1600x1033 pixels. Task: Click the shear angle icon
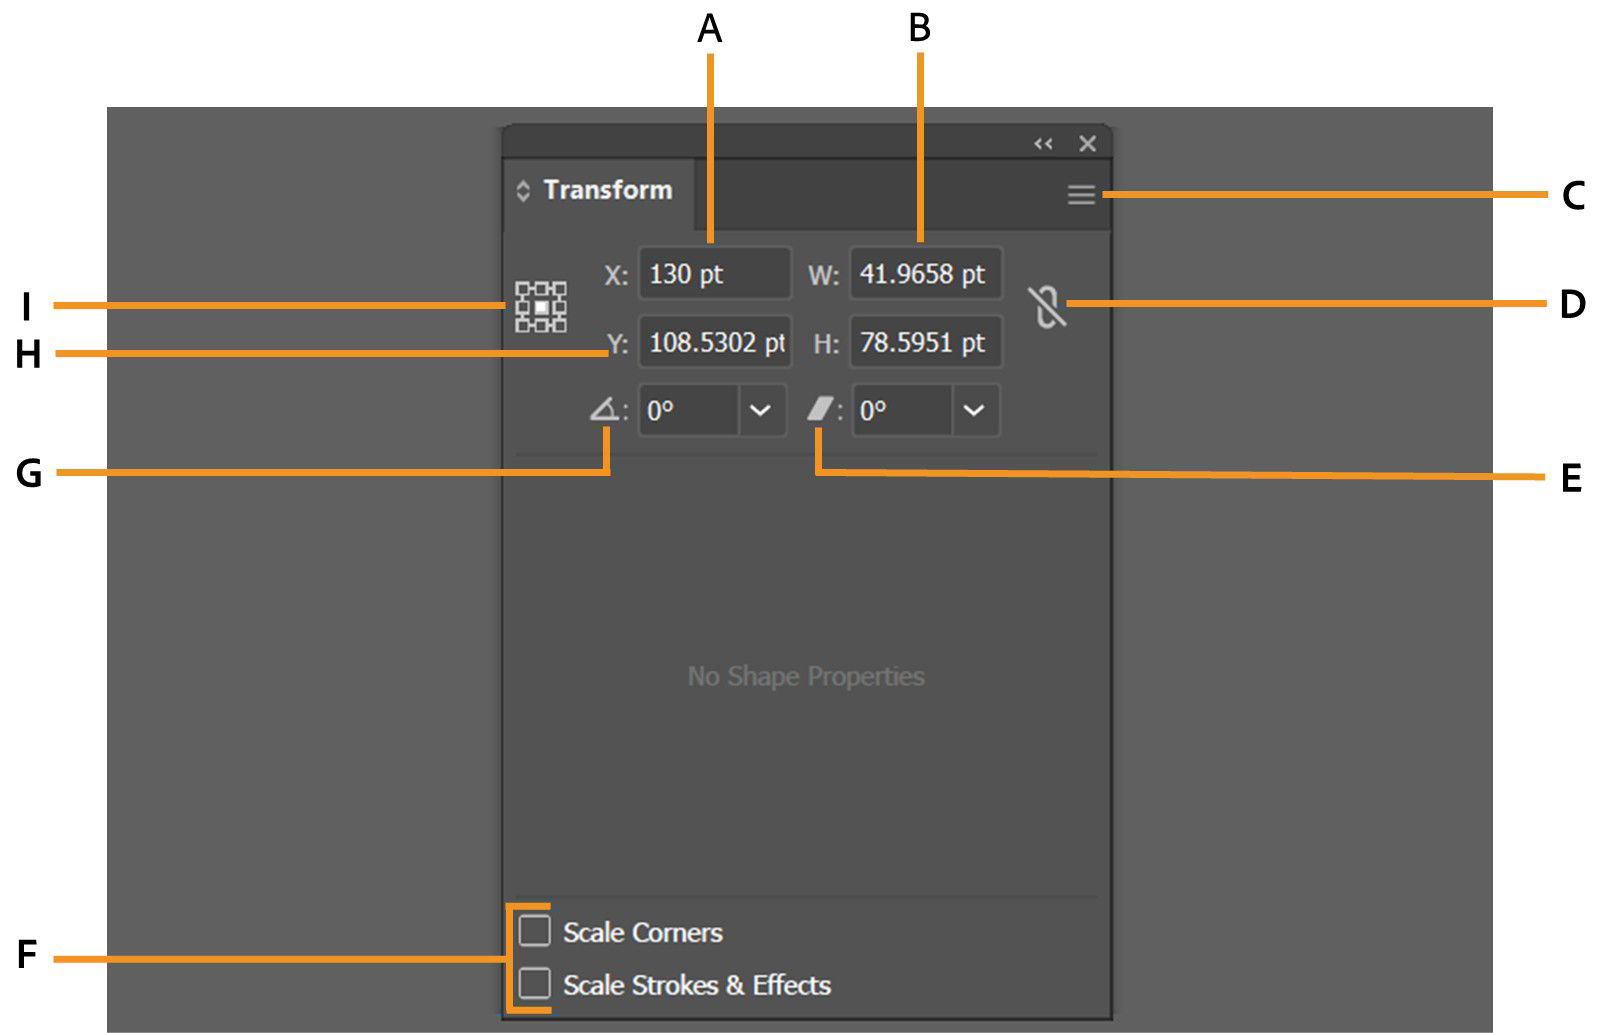point(821,410)
